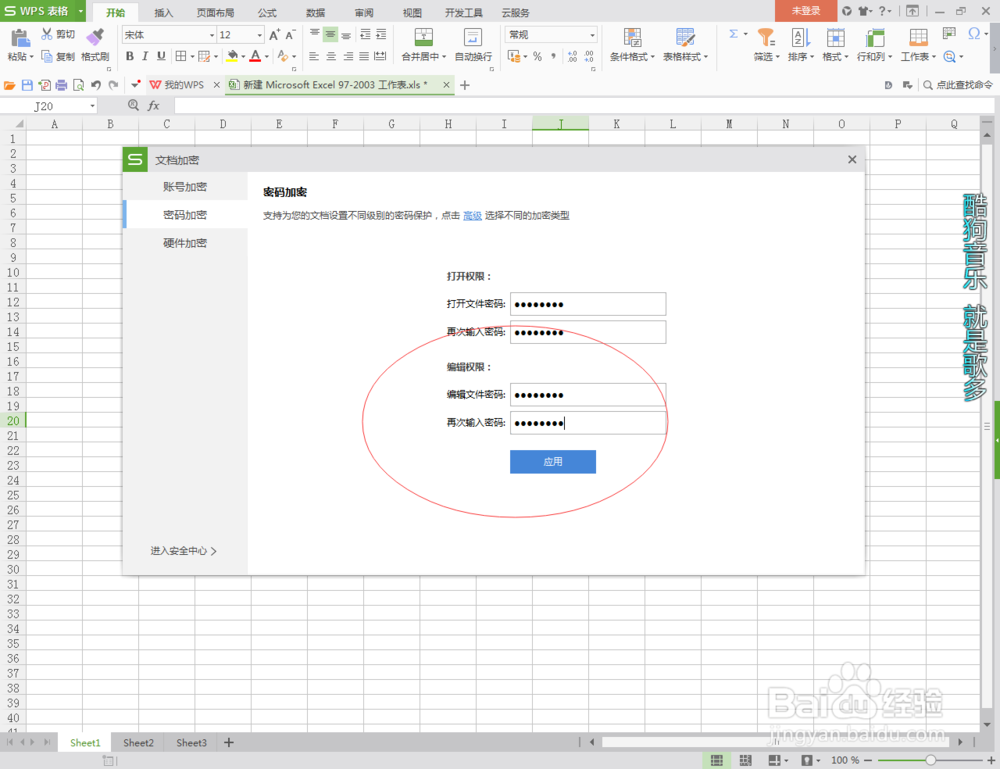Open the font size combo box
This screenshot has width=1000, height=769.
pyautogui.click(x=240, y=34)
